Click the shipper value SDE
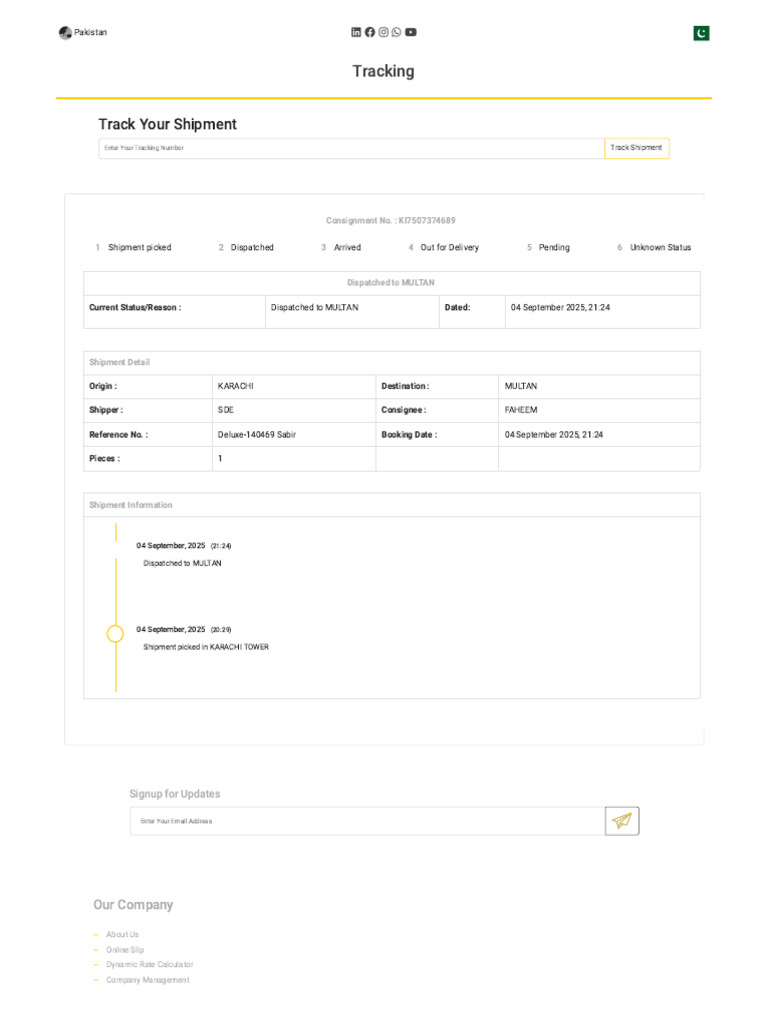The height and width of the screenshot is (1024, 768). tap(226, 410)
